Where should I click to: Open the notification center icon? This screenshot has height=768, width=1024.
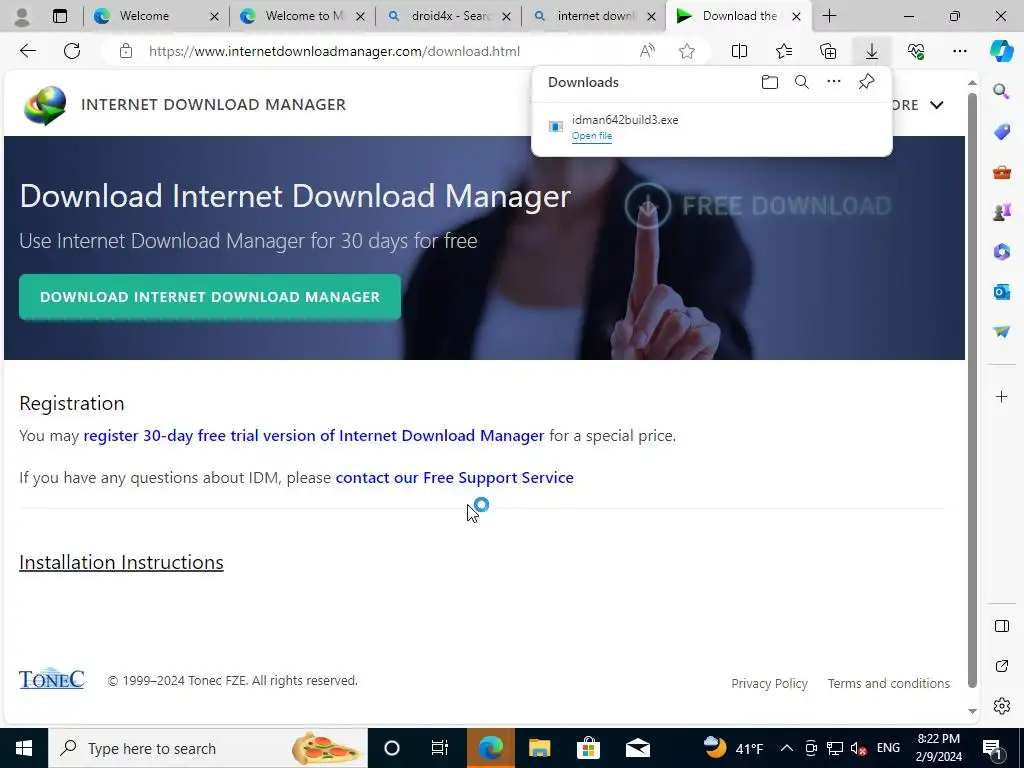(993, 748)
